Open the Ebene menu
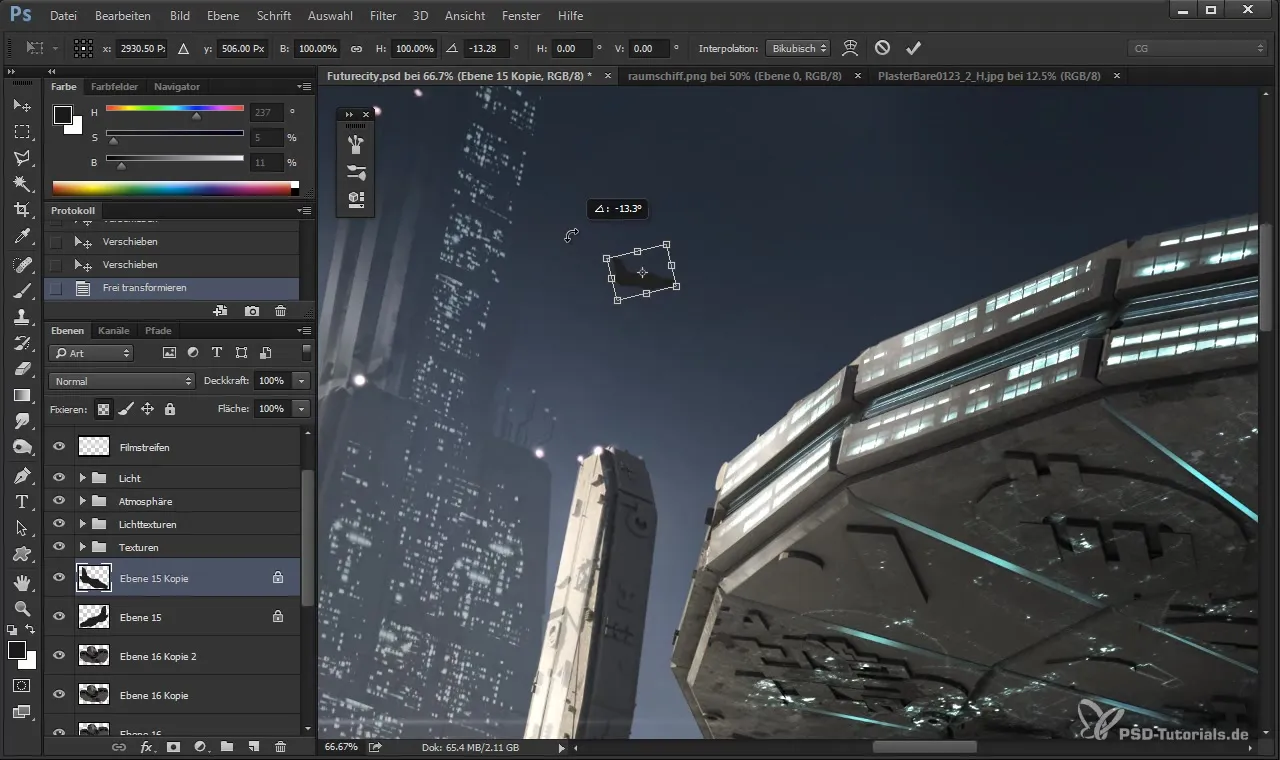This screenshot has width=1280, height=760. pos(223,16)
